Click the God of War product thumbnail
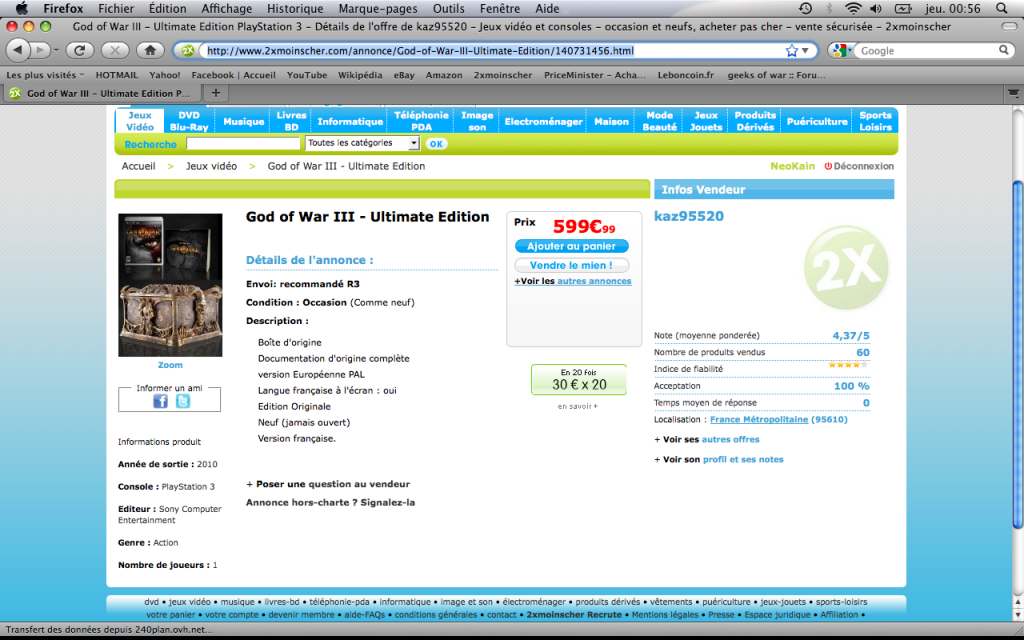Screen dimensions: 1024x640 (x=170, y=285)
